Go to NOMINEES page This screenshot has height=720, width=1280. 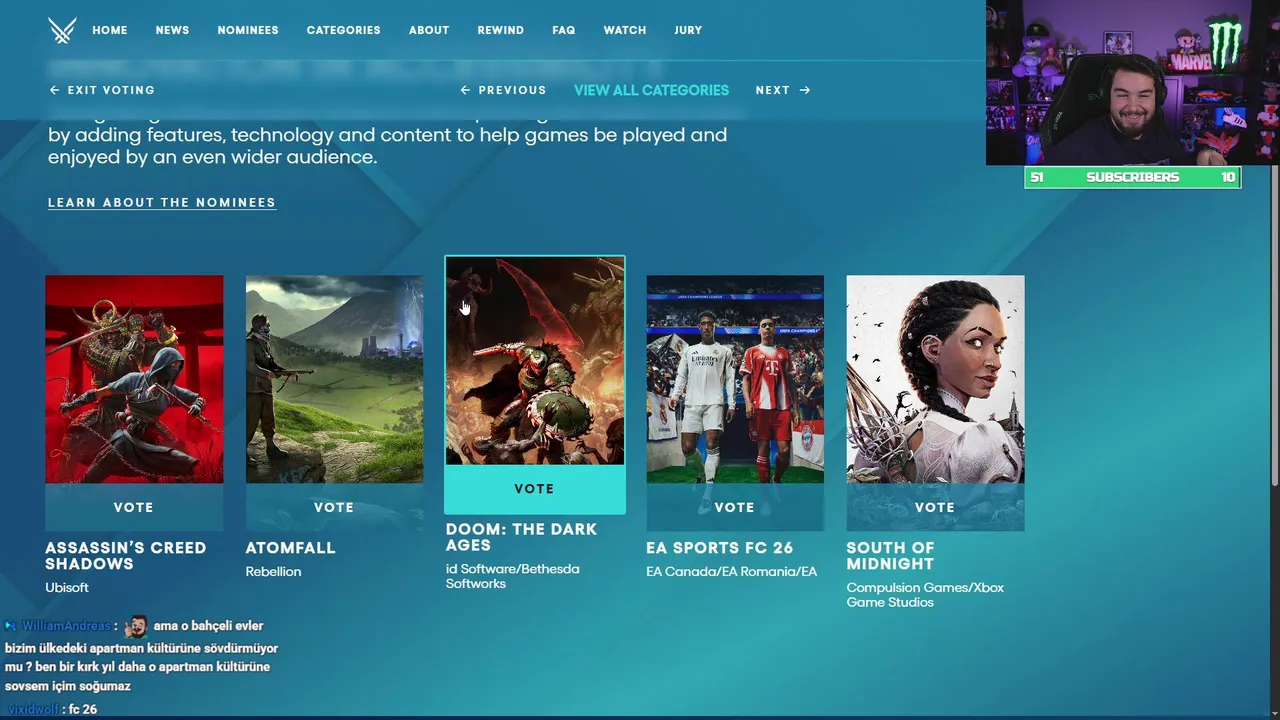coord(248,30)
